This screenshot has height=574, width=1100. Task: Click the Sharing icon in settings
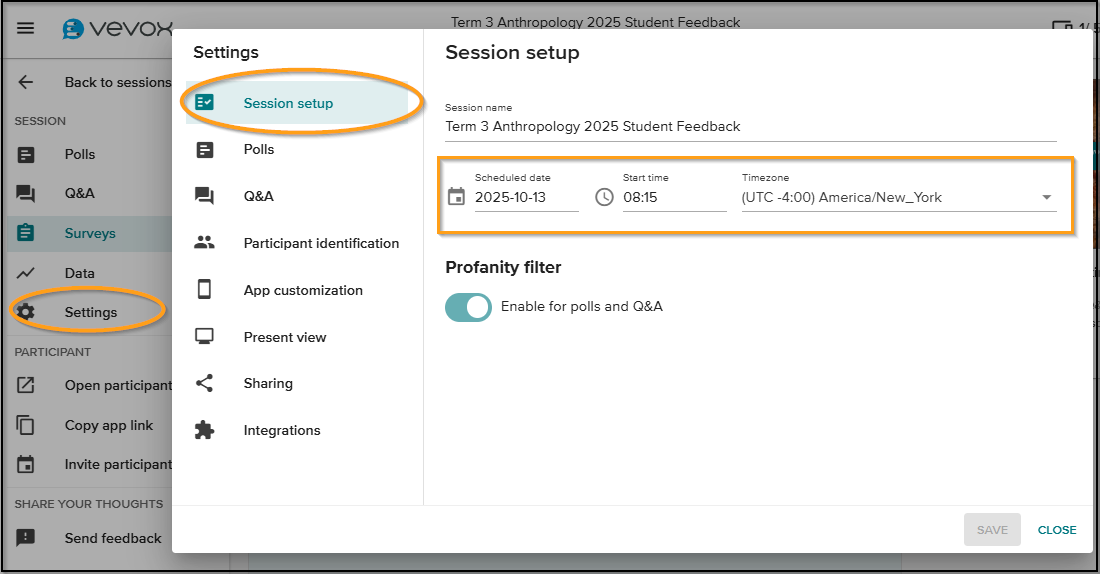(204, 383)
